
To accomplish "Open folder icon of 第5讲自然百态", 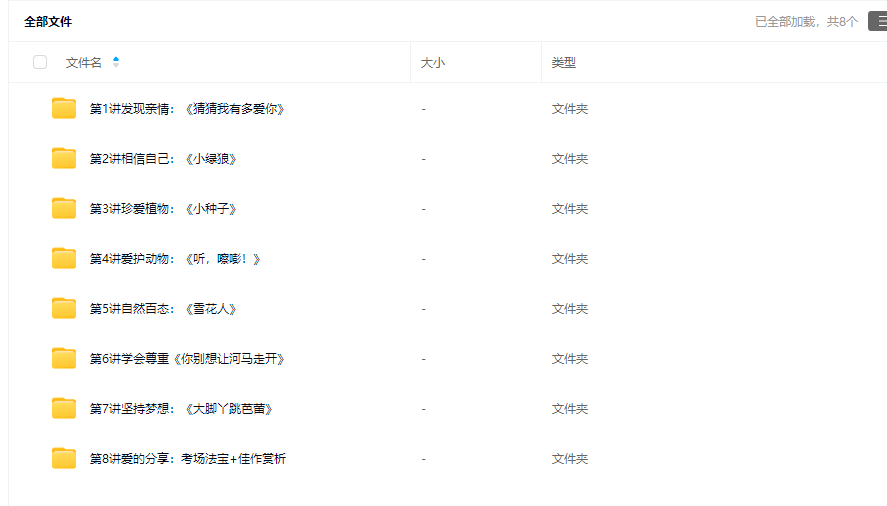I will [64, 309].
